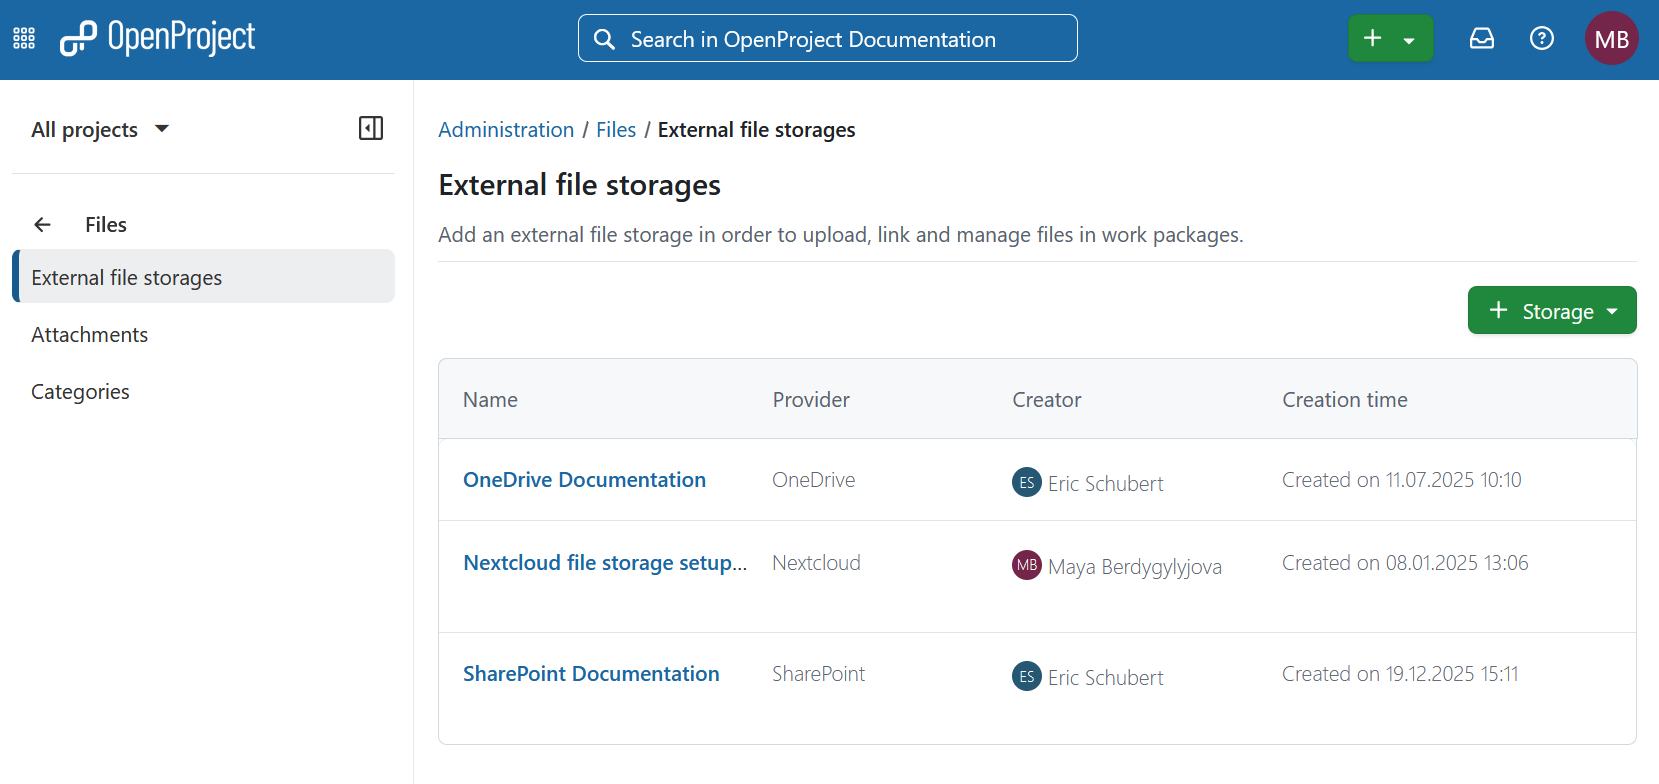Click the OpenProject logo

(157, 38)
